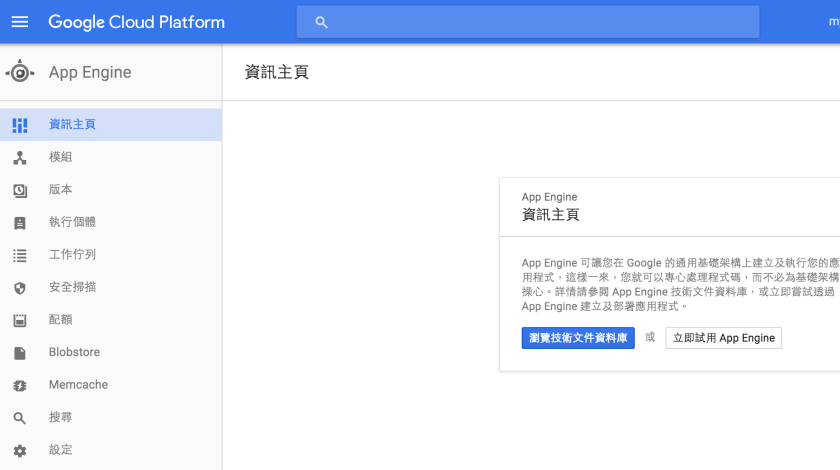The width and height of the screenshot is (840, 470).
Task: Click the 資訊主頁 dashboard icon in sidebar
Action: click(20, 125)
